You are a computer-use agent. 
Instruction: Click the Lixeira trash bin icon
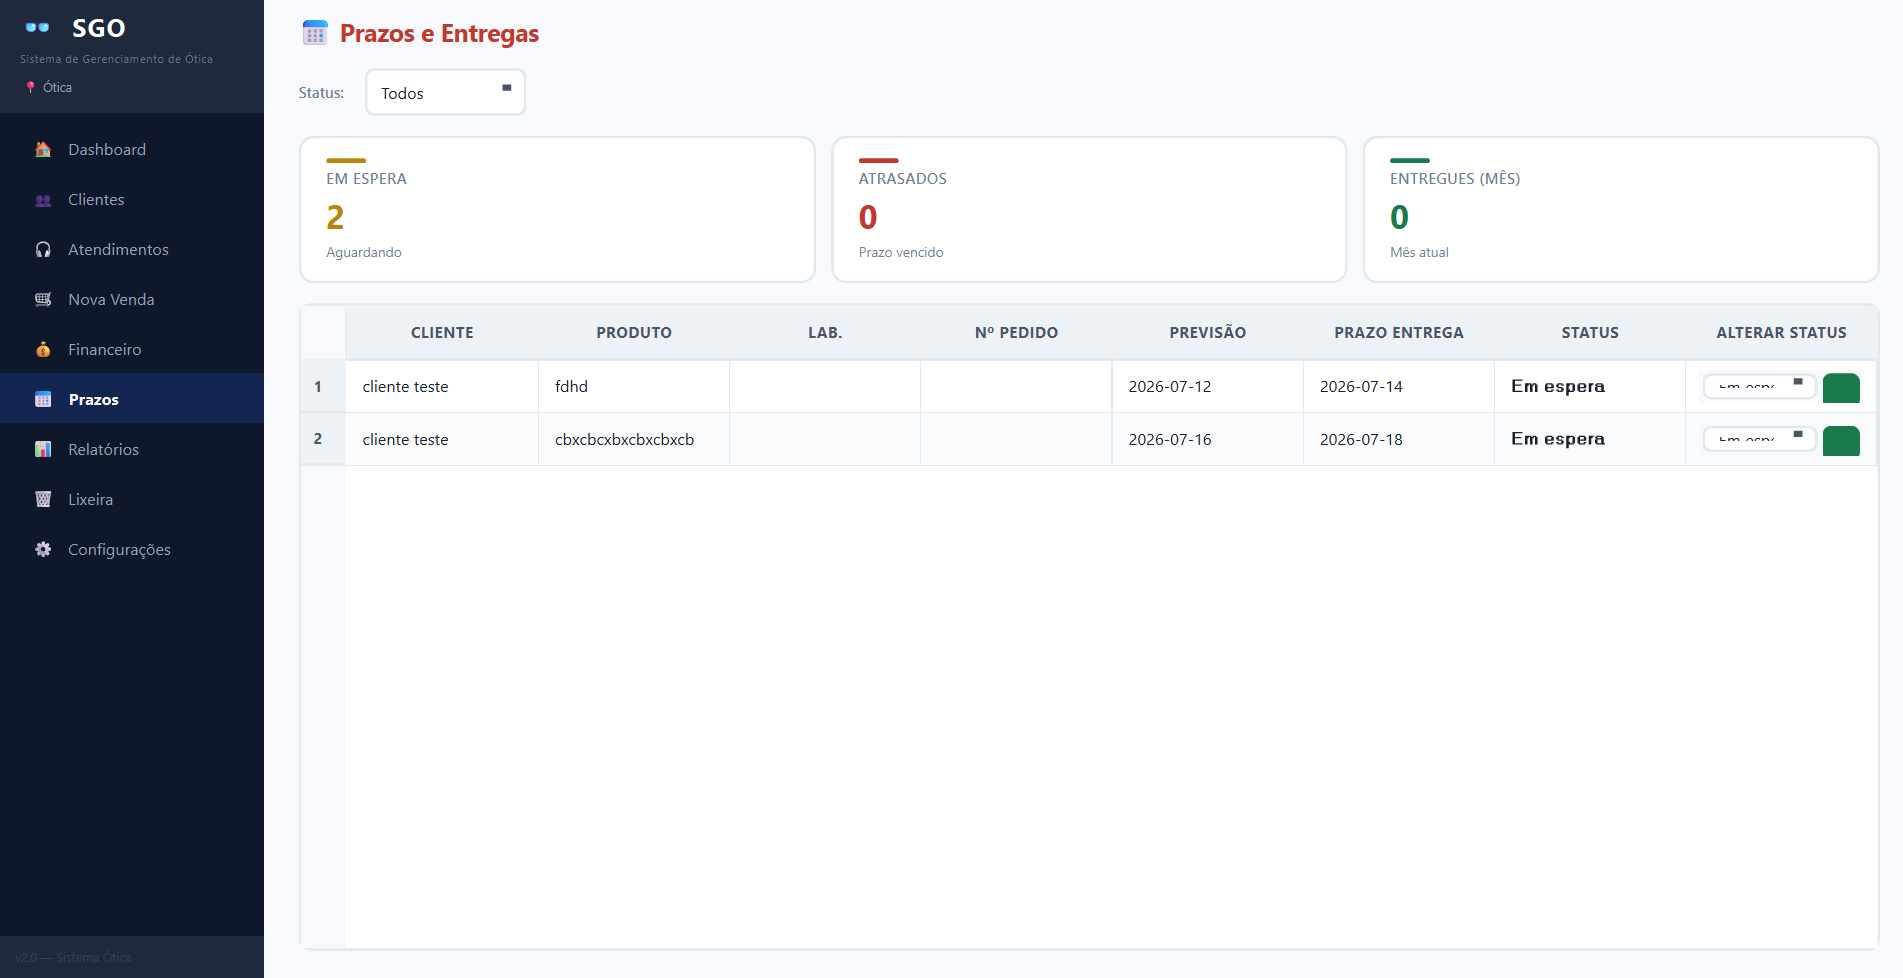coord(43,499)
